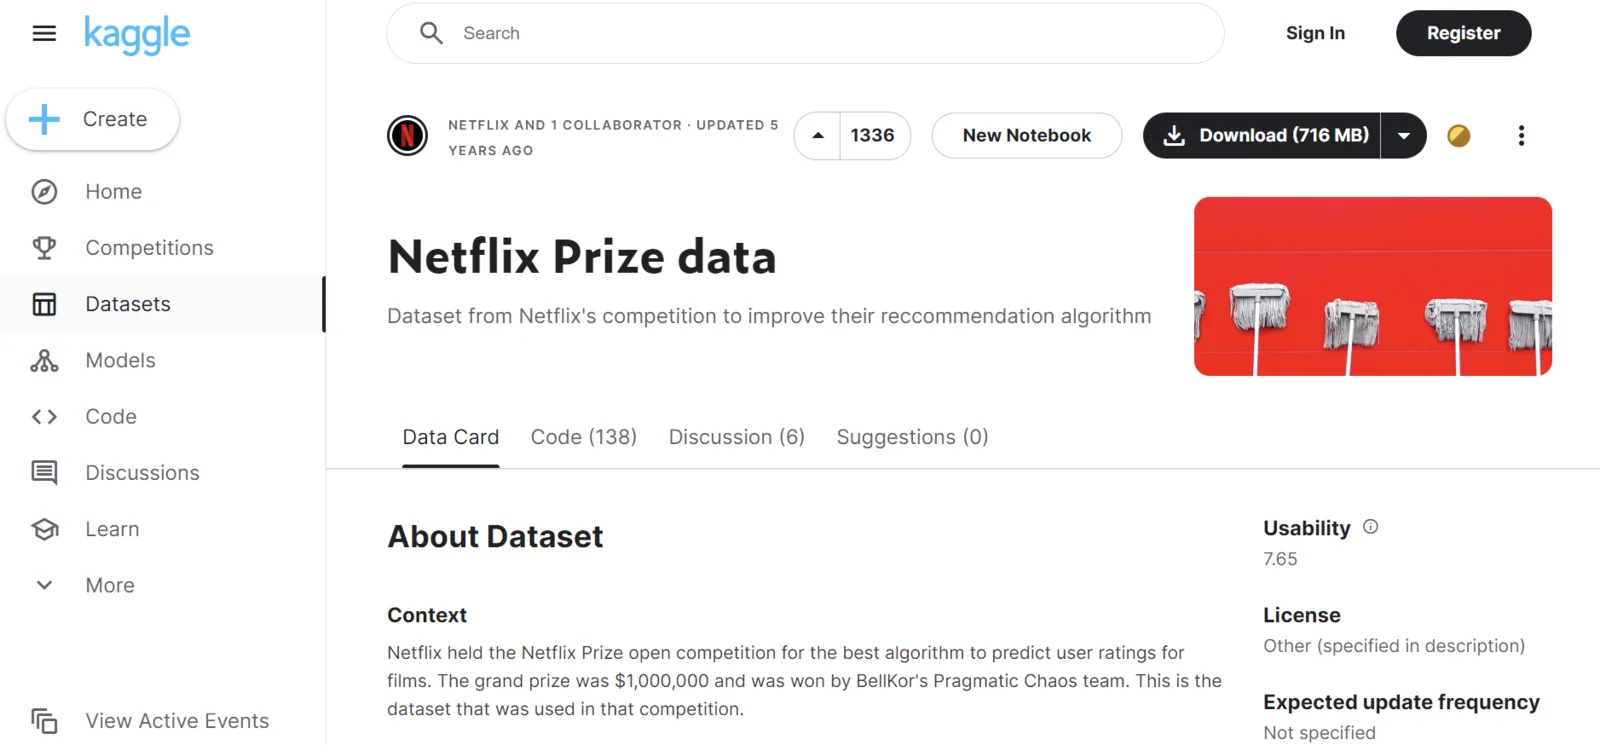Image resolution: width=1600 pixels, height=745 pixels.
Task: Click the bronze medal badge icon
Action: [1459, 136]
